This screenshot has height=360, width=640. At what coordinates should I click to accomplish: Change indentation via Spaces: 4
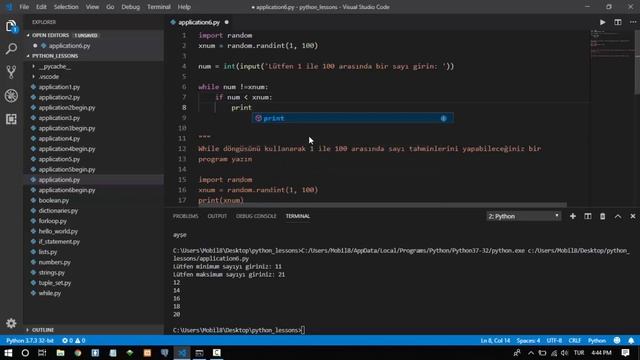[528, 340]
